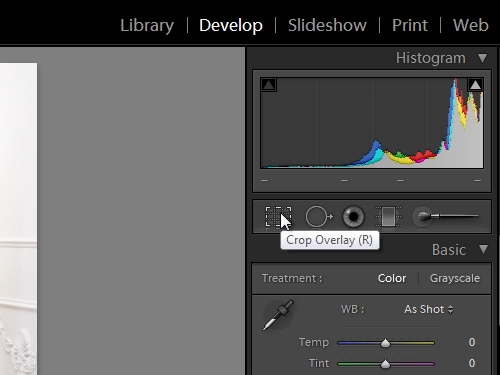Toggle the shadow clipping indicator in histogram
The height and width of the screenshot is (375, 500).
pyautogui.click(x=269, y=85)
